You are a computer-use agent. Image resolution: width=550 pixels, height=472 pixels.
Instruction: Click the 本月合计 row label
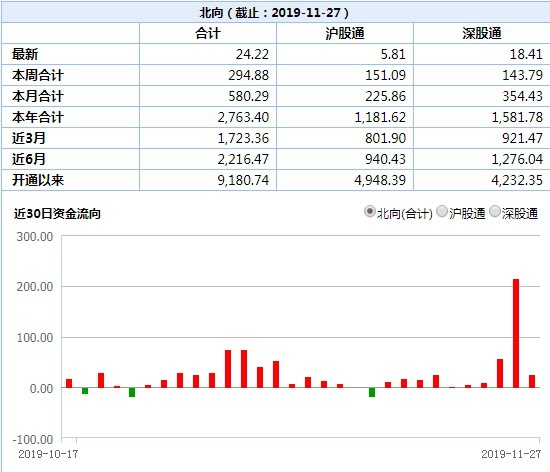[38, 96]
